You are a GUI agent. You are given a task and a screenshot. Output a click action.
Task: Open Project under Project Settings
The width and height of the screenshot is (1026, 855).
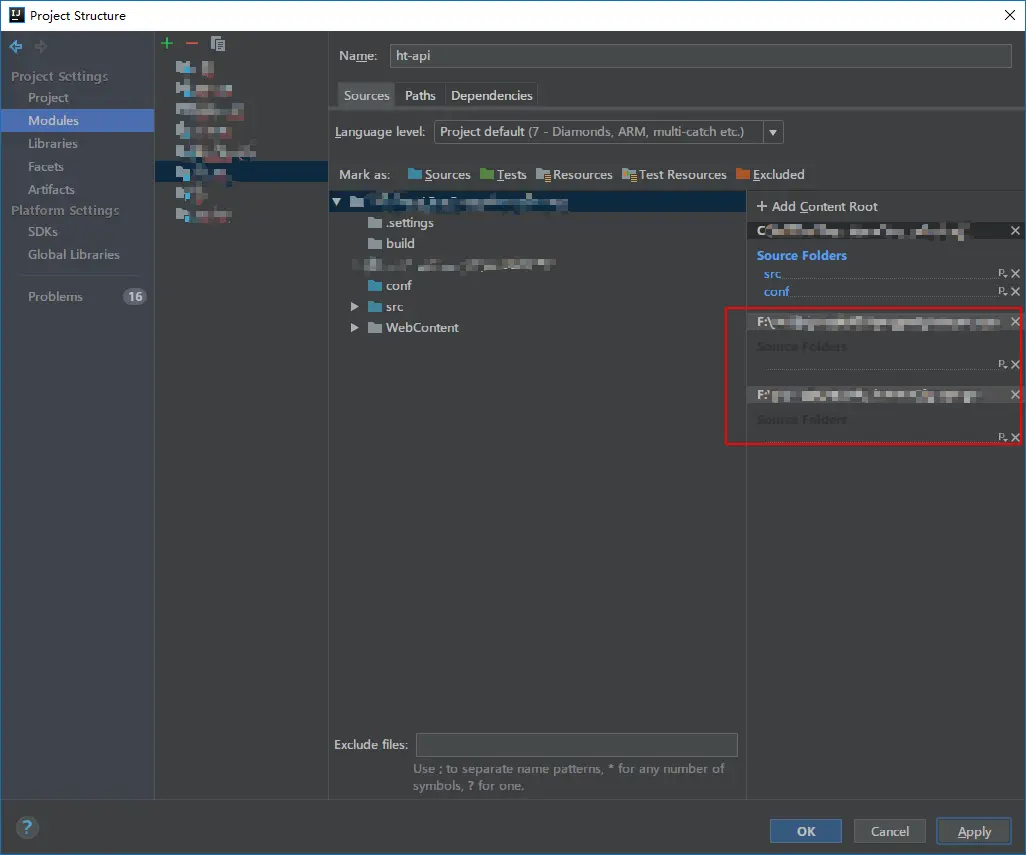(x=48, y=97)
